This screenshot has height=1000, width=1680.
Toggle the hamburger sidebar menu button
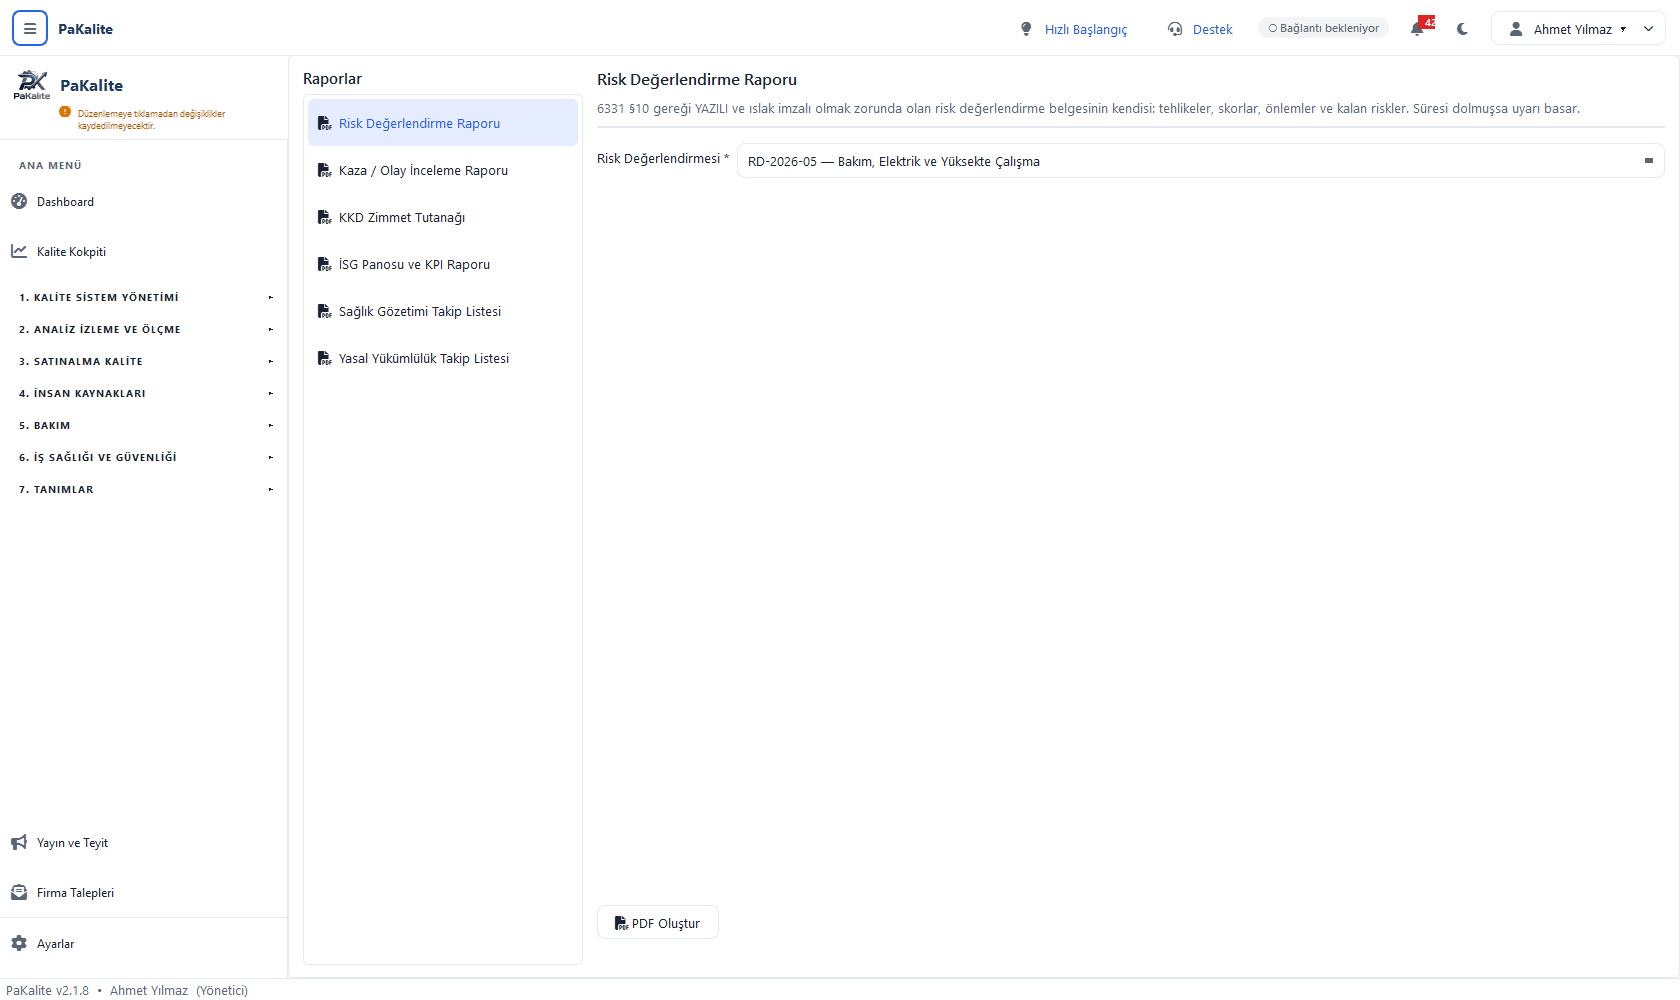click(x=30, y=29)
